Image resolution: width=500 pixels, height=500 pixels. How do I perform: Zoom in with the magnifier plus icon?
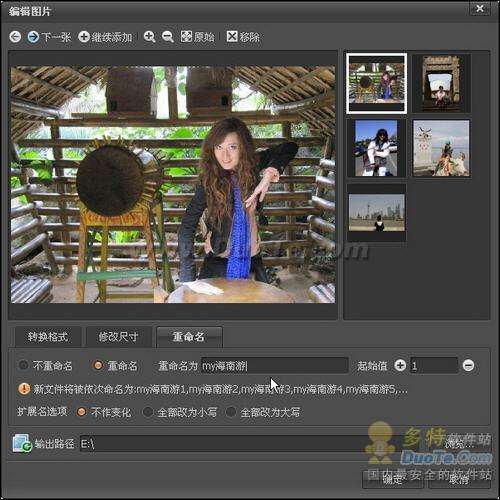tap(149, 37)
